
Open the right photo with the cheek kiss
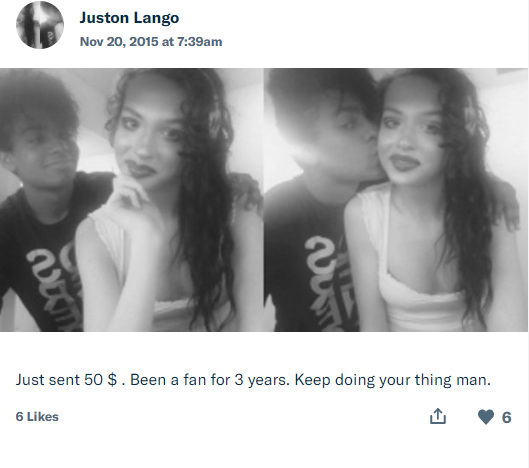(396, 200)
